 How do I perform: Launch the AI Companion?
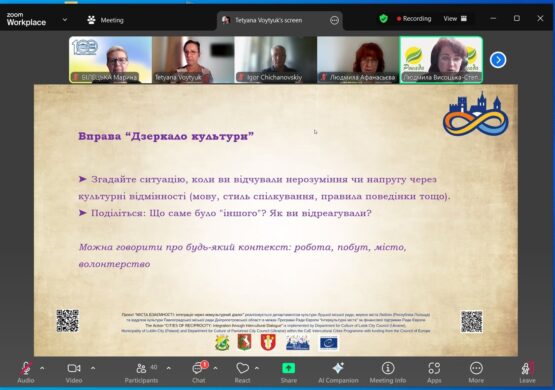338,372
